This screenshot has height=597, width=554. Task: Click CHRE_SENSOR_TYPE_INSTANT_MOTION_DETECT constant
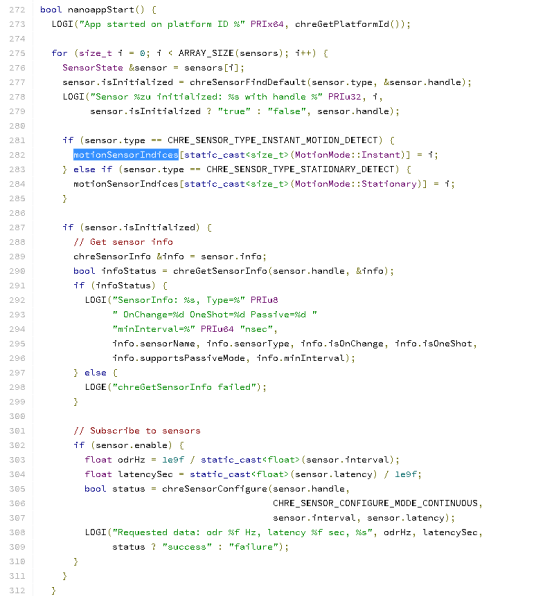coord(273,140)
